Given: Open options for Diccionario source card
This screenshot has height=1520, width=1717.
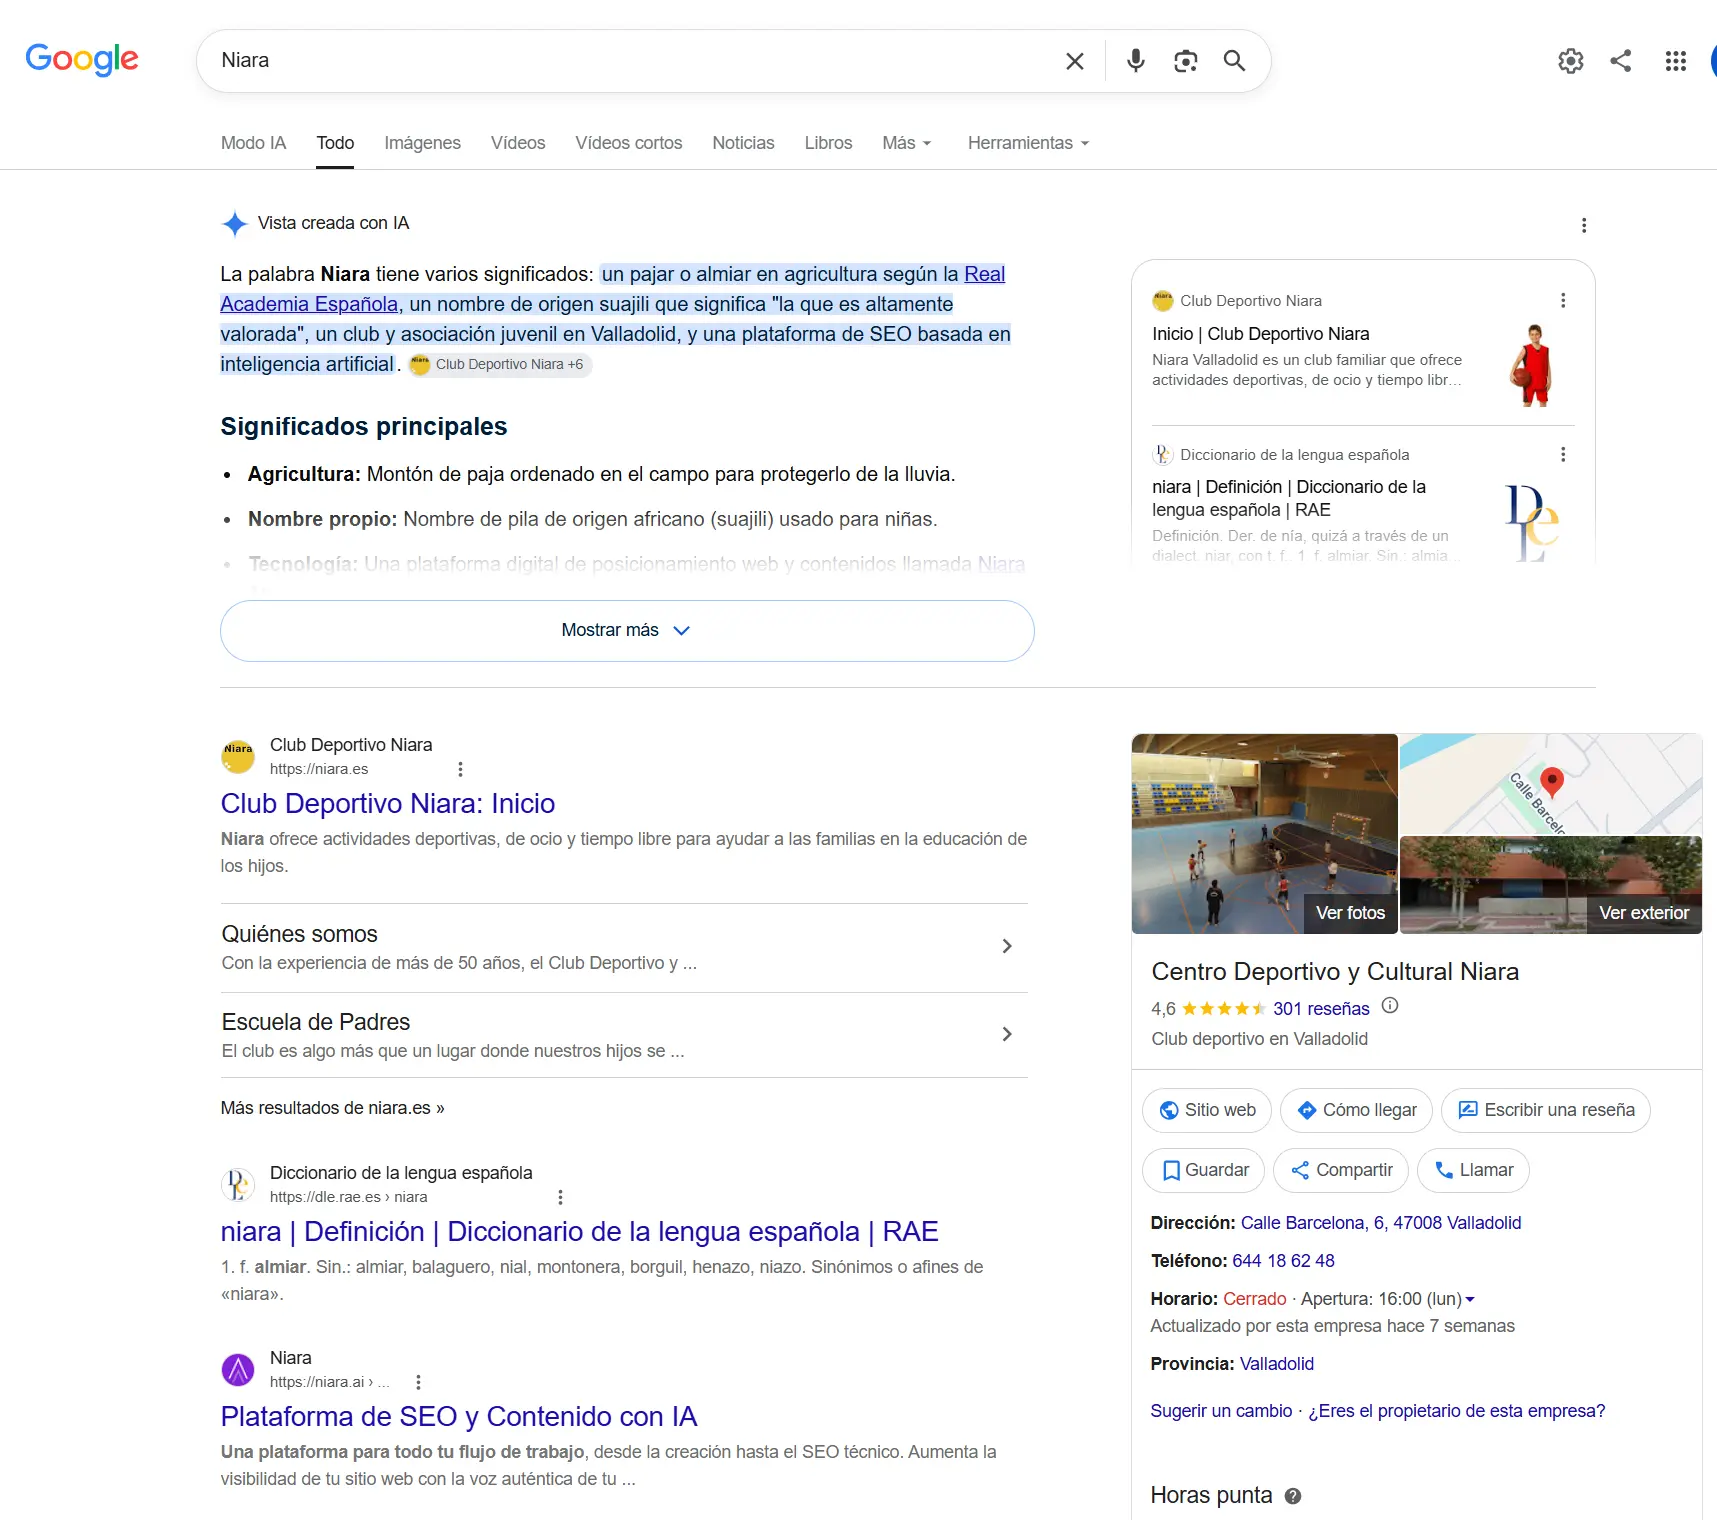Looking at the screenshot, I should [x=1563, y=454].
